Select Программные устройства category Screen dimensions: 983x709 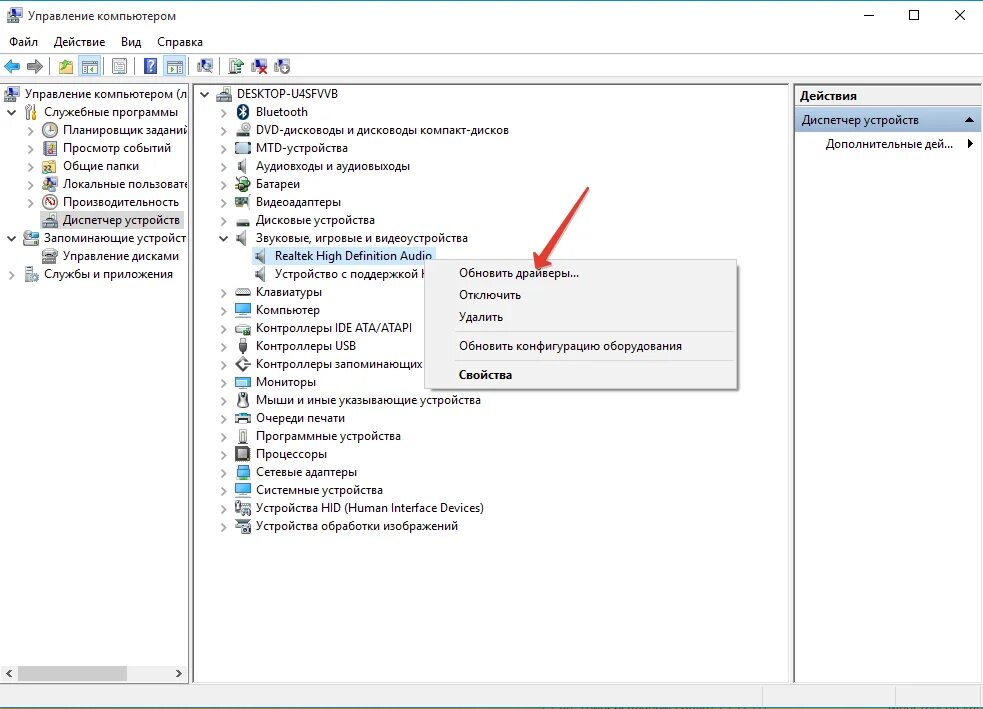point(328,436)
